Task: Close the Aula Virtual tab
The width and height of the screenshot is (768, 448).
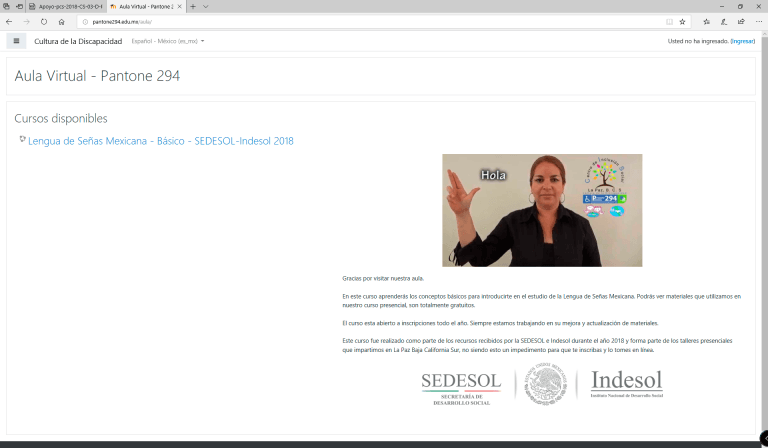Action: (181, 6)
